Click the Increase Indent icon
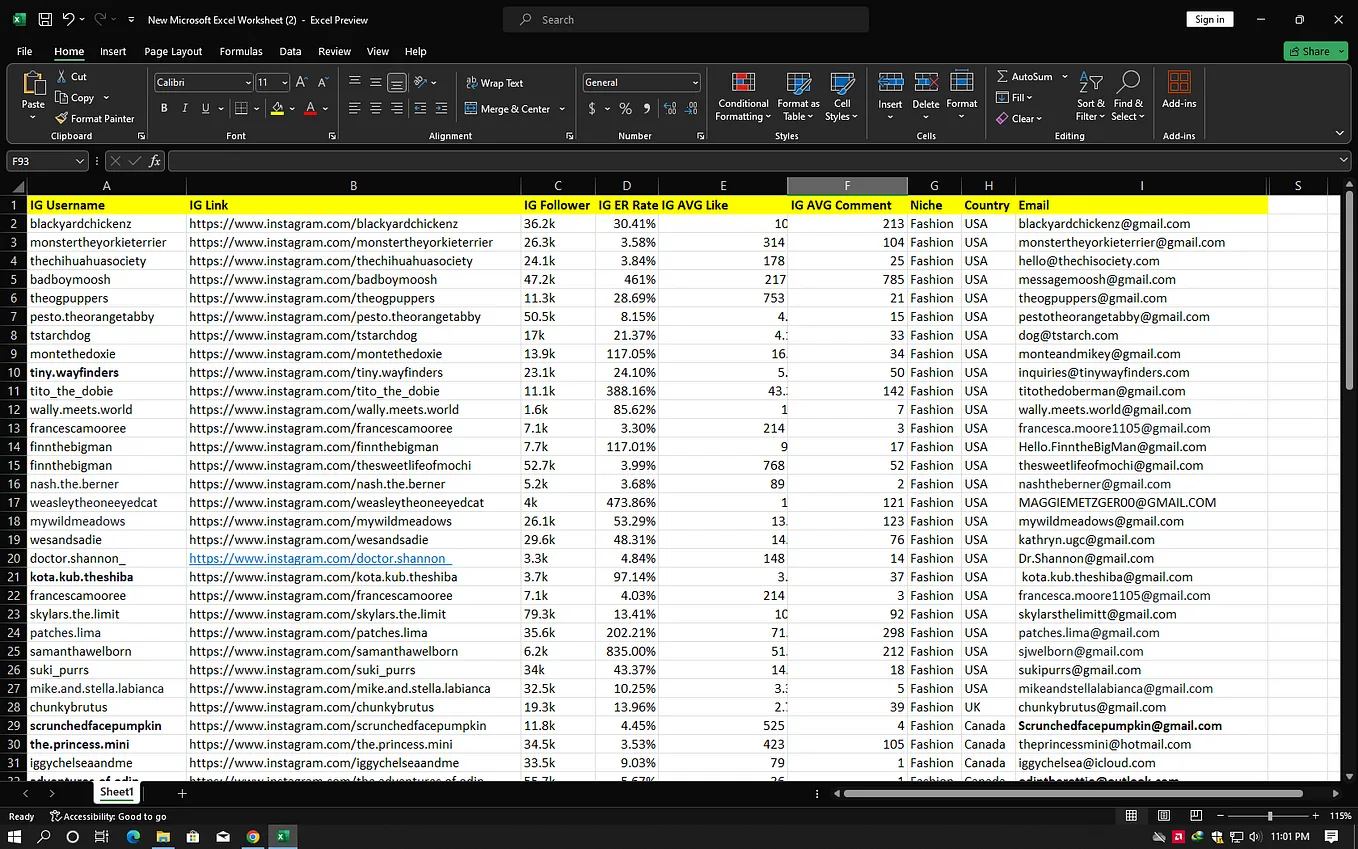Screen dimensions: 1358x849 point(441,108)
